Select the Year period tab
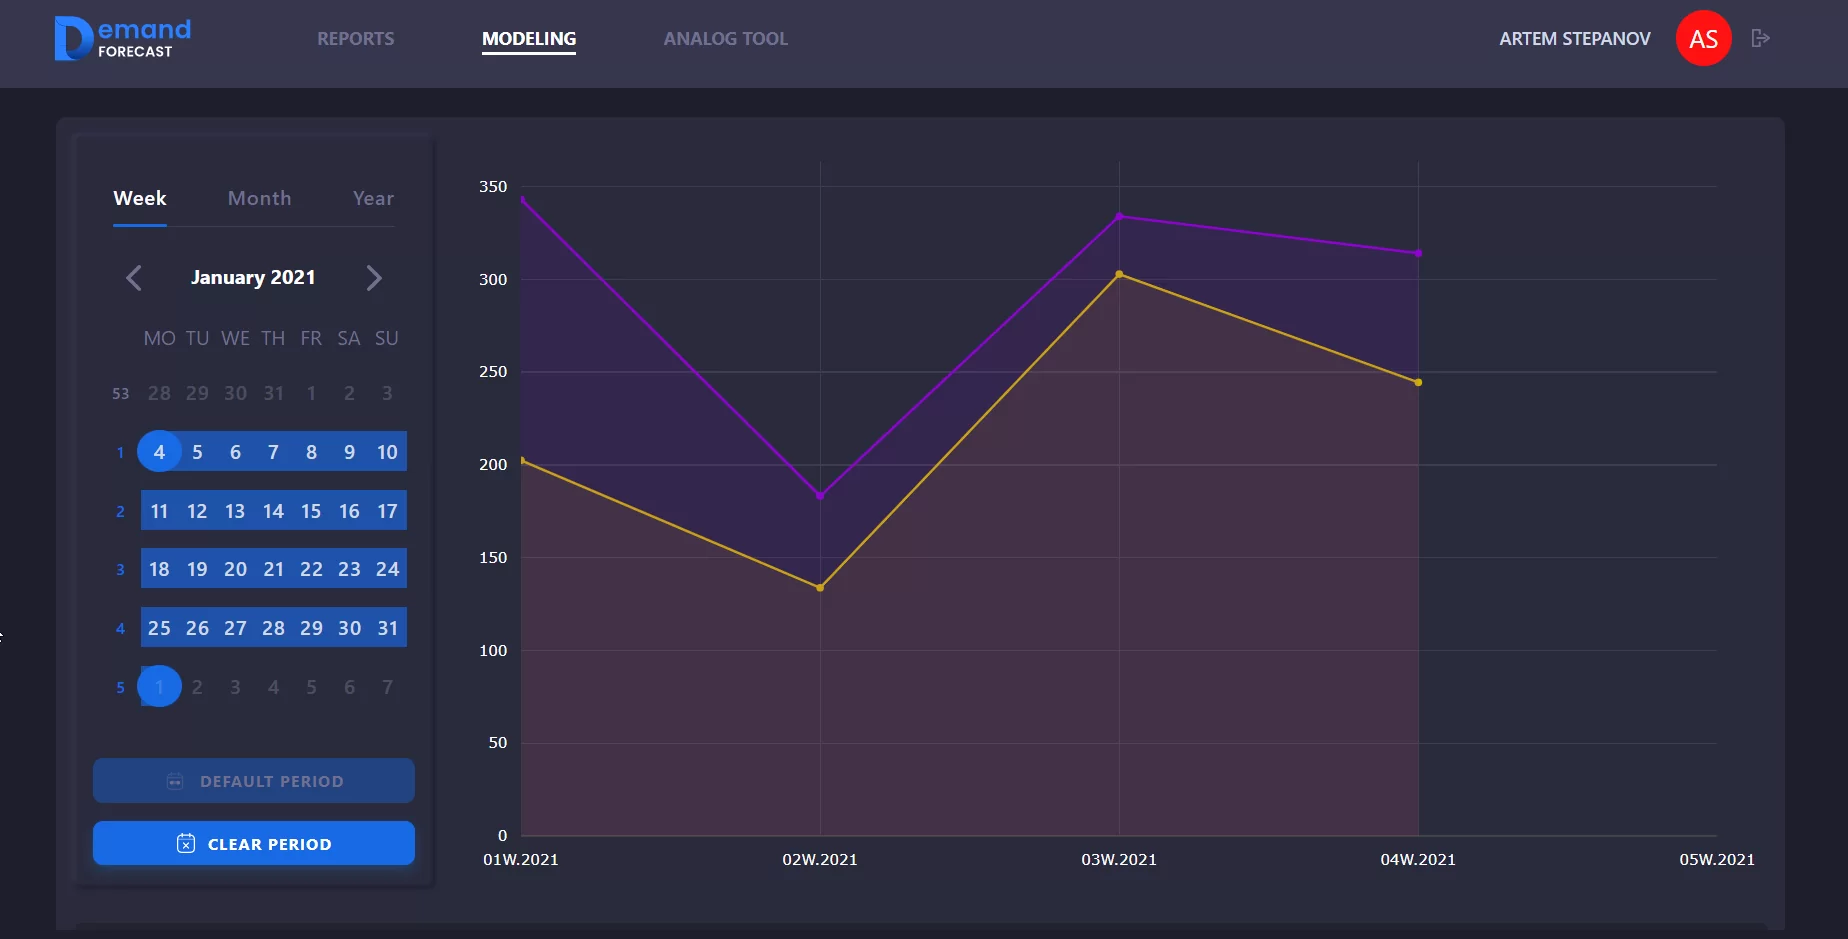The image size is (1848, 939). pos(373,198)
